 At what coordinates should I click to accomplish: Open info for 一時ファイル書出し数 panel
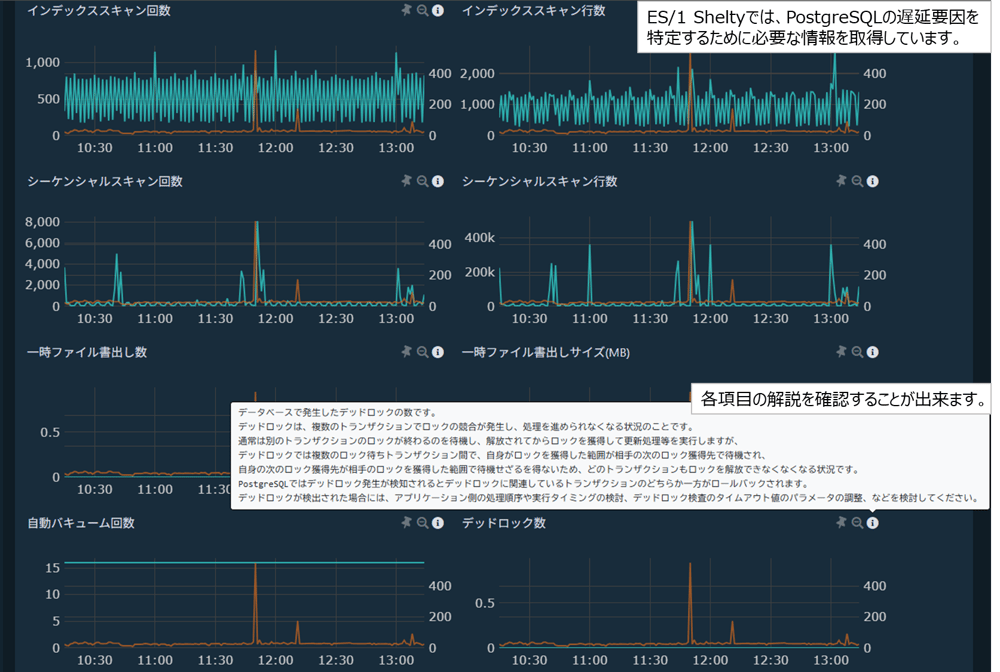pos(437,351)
